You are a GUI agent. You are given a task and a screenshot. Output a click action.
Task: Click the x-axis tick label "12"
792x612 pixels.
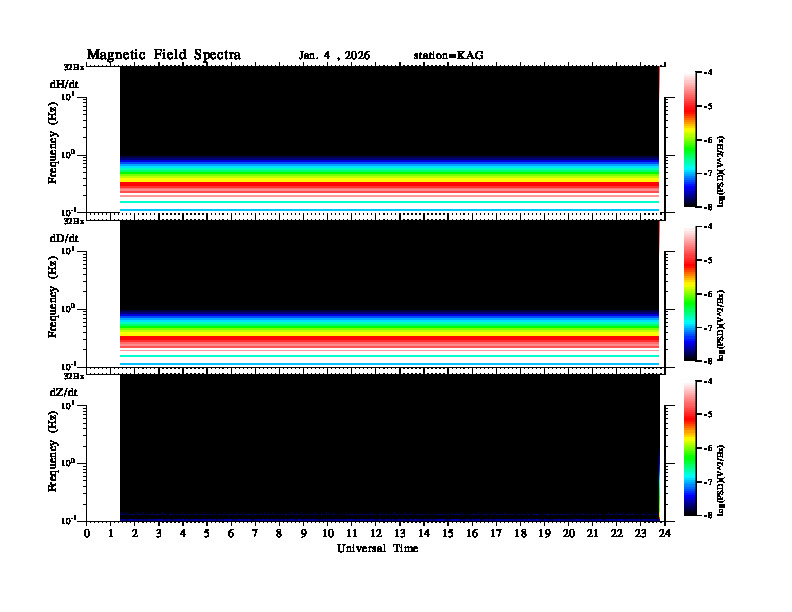click(376, 533)
